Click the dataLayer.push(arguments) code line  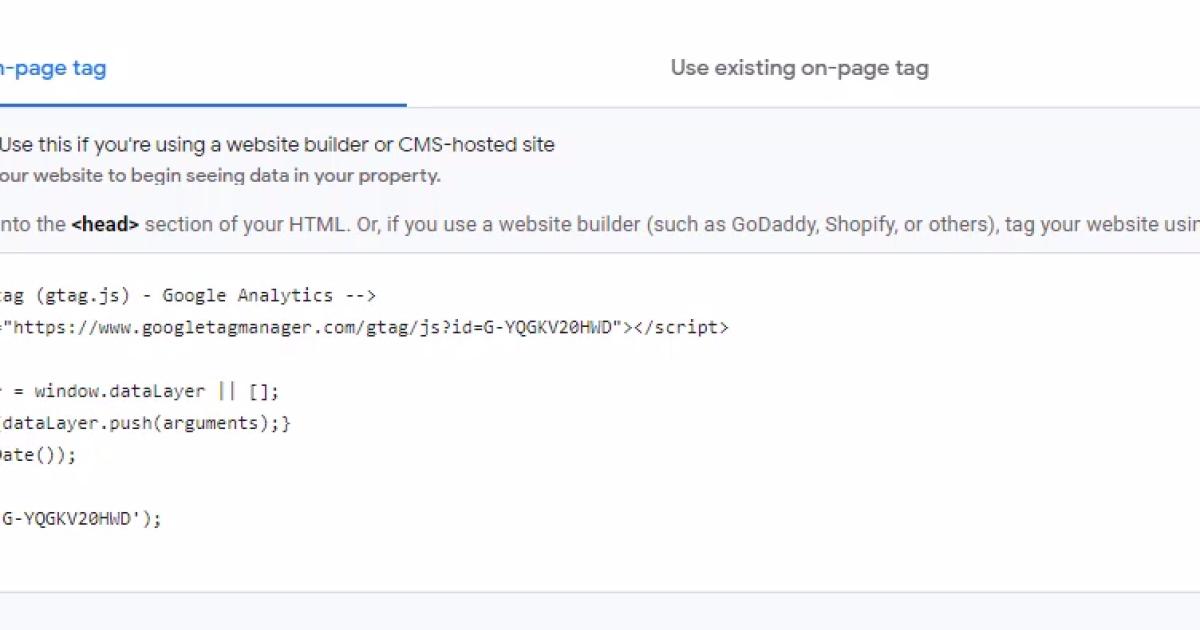[x=145, y=423]
